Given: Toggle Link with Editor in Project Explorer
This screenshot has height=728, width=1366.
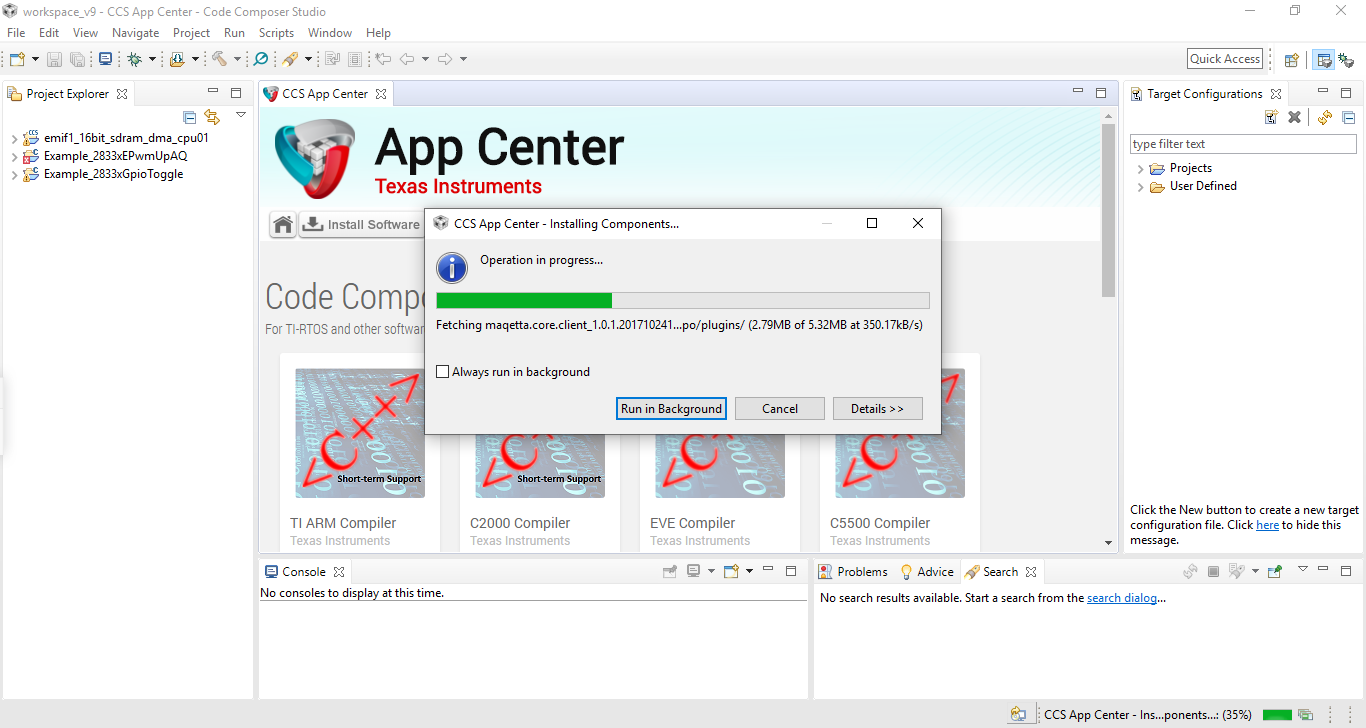Looking at the screenshot, I should pos(211,117).
